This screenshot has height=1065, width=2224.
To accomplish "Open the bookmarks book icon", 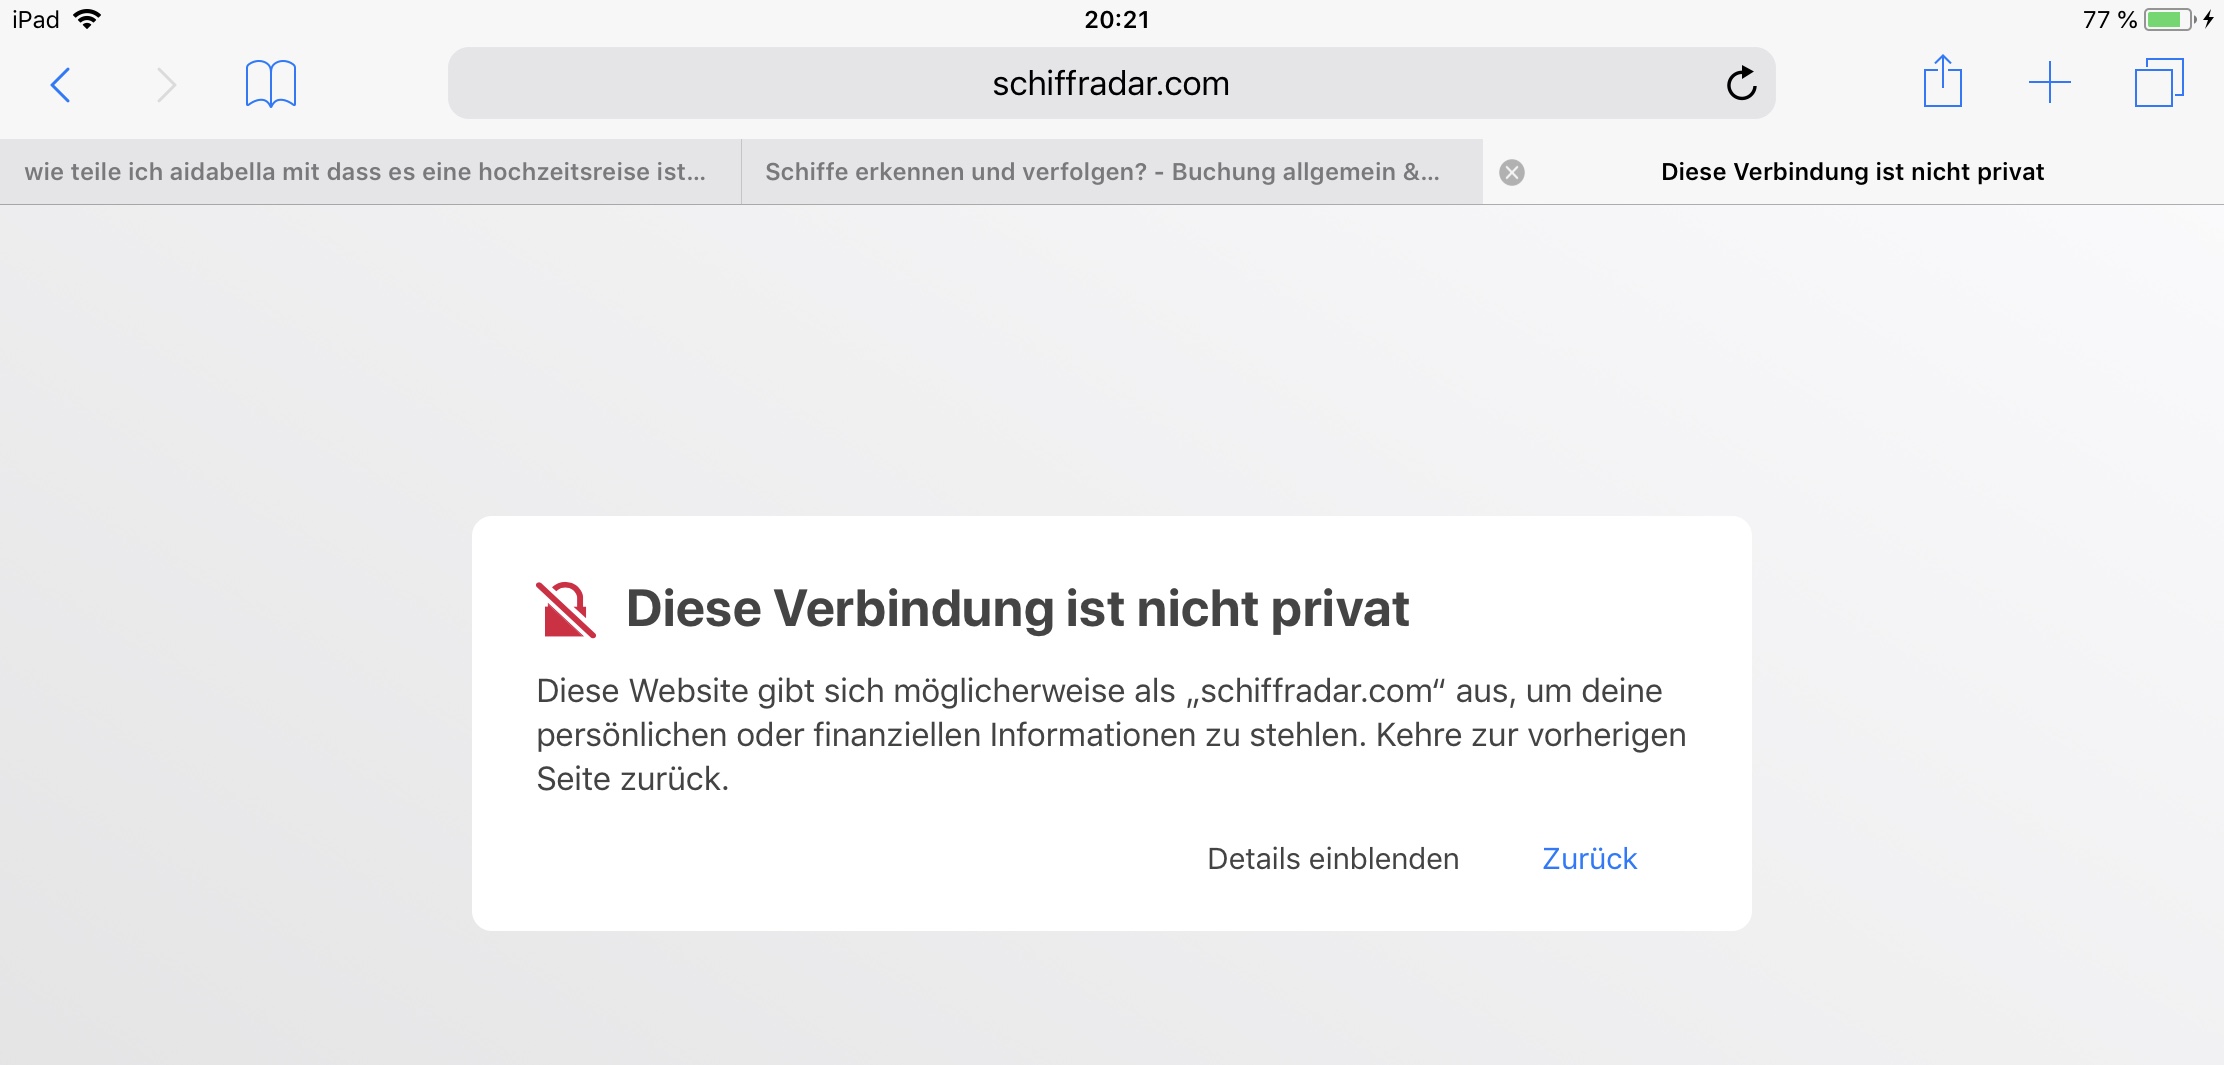I will point(270,84).
